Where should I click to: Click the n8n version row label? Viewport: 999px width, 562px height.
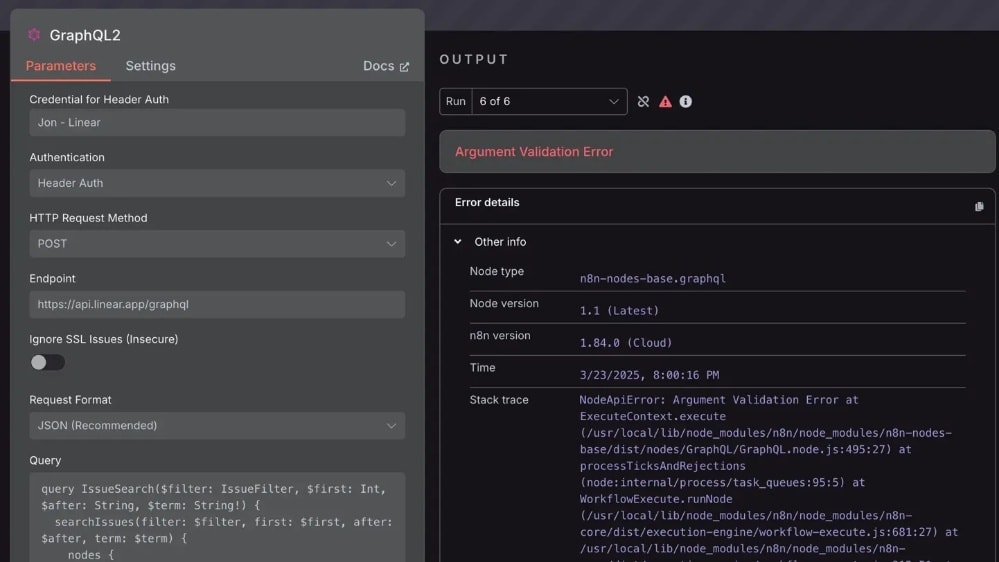pos(500,336)
